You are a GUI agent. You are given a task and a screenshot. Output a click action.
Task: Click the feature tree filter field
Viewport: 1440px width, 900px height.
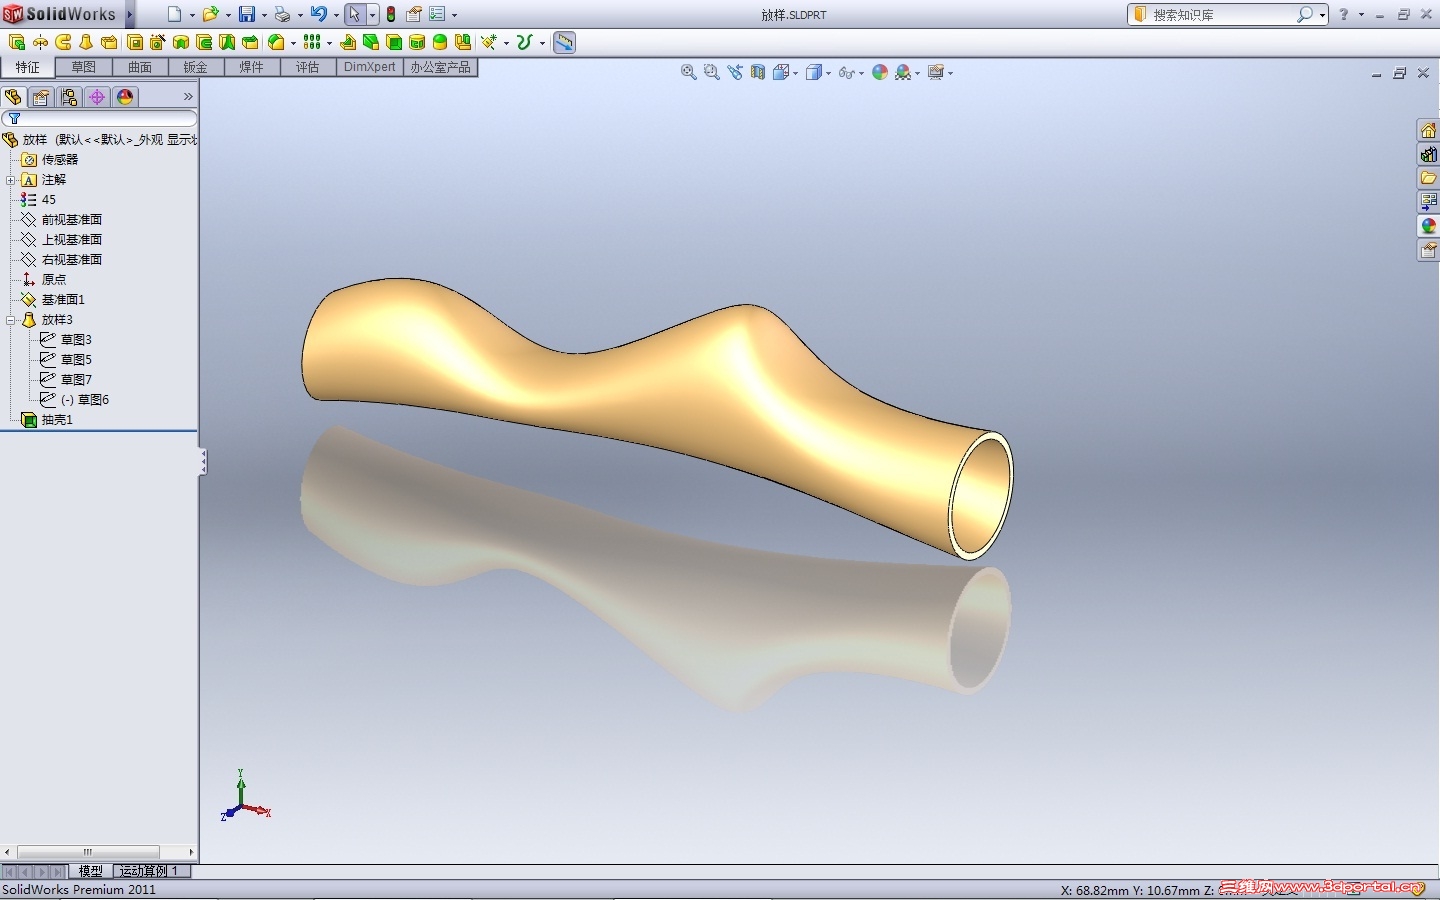coord(100,118)
